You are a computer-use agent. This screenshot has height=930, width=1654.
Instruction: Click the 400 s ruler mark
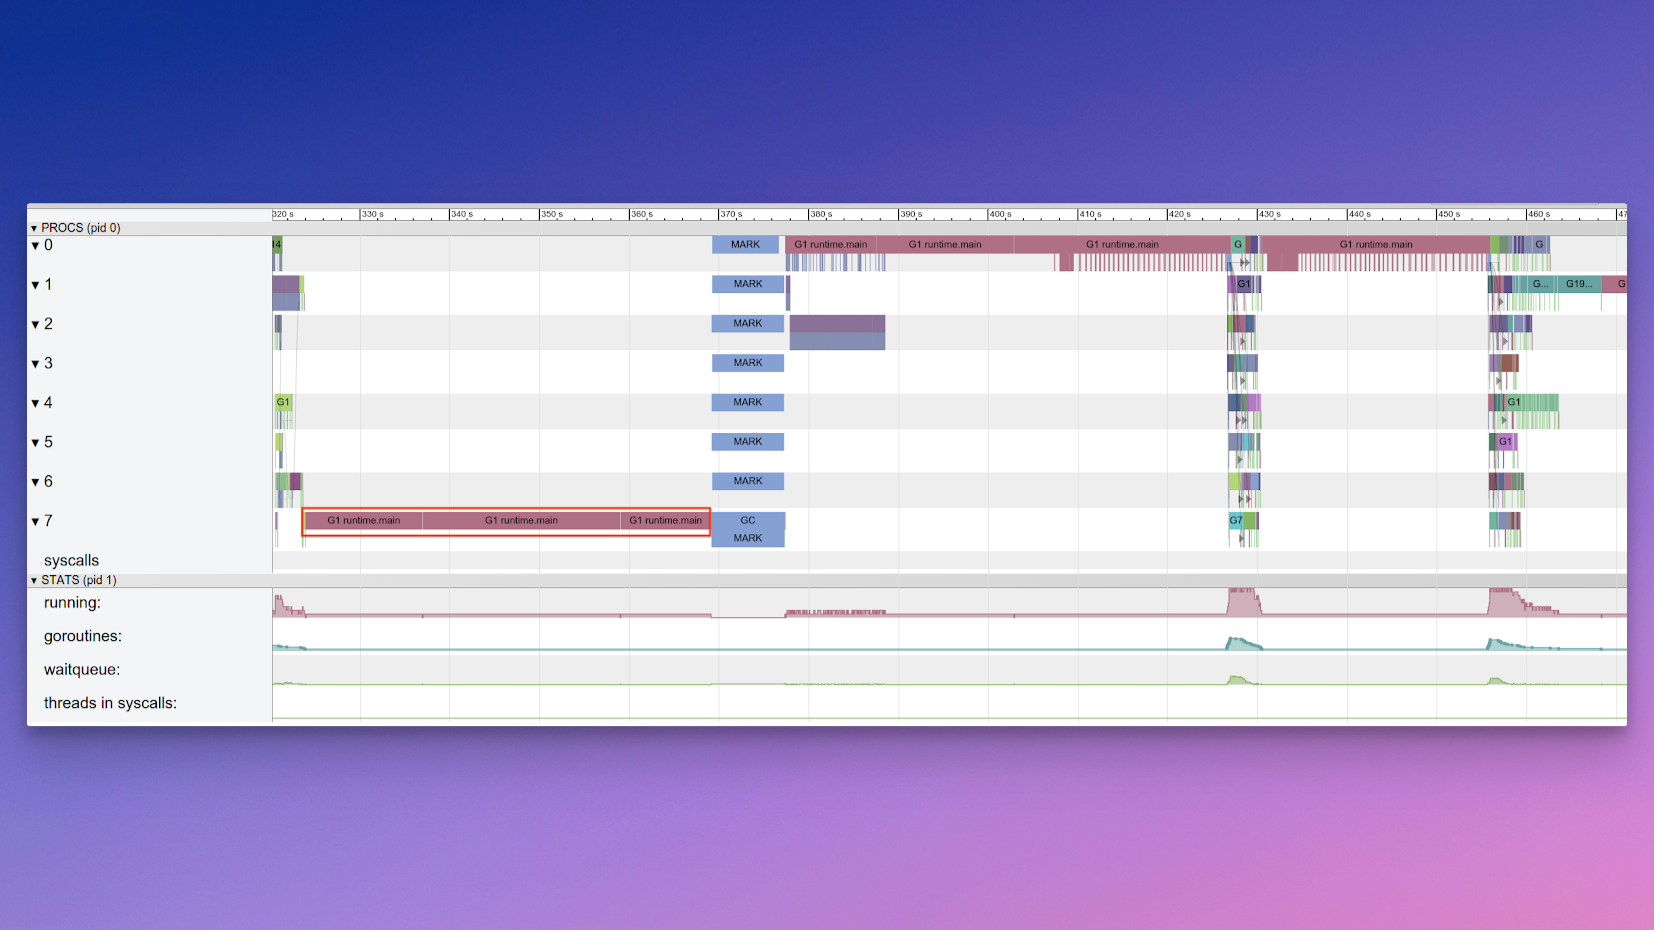(1000, 214)
